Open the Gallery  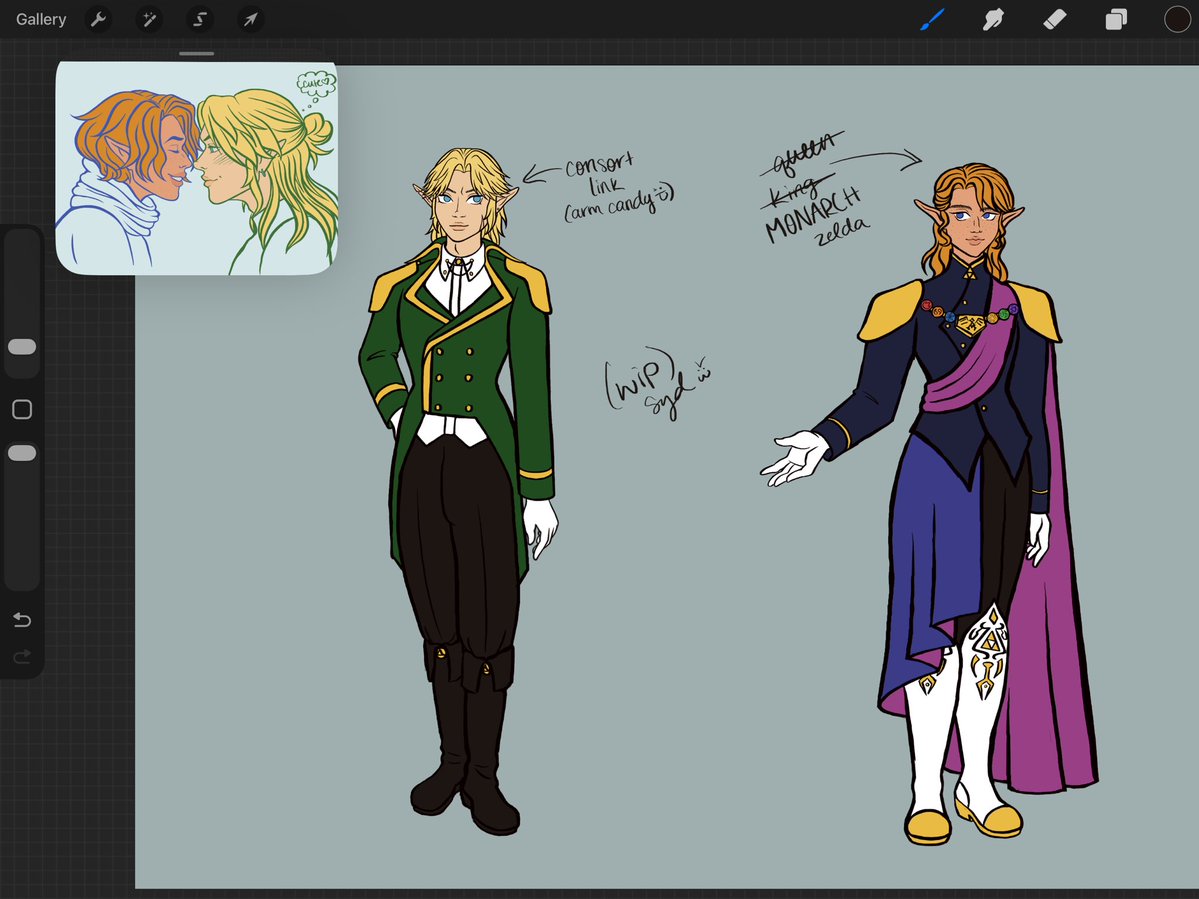tap(41, 19)
